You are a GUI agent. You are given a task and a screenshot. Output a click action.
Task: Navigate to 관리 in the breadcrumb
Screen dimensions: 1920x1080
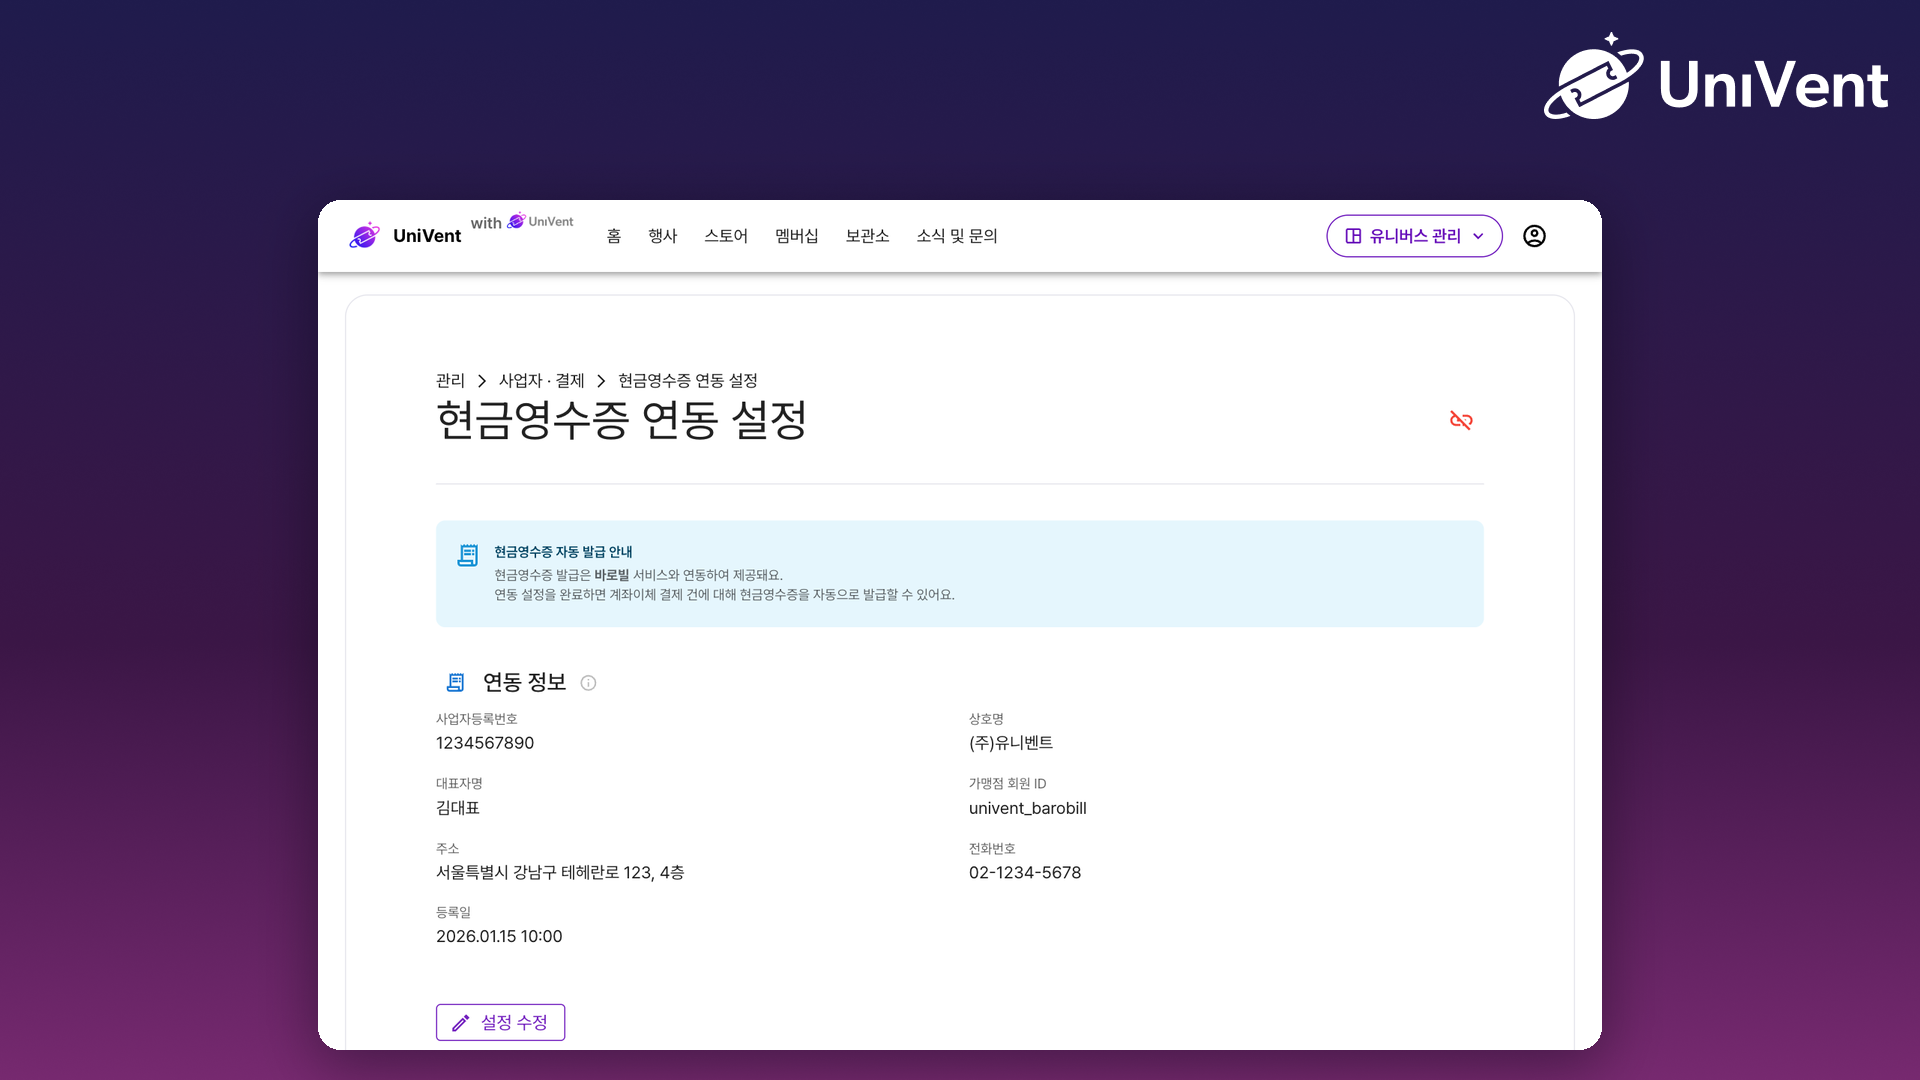click(x=450, y=381)
